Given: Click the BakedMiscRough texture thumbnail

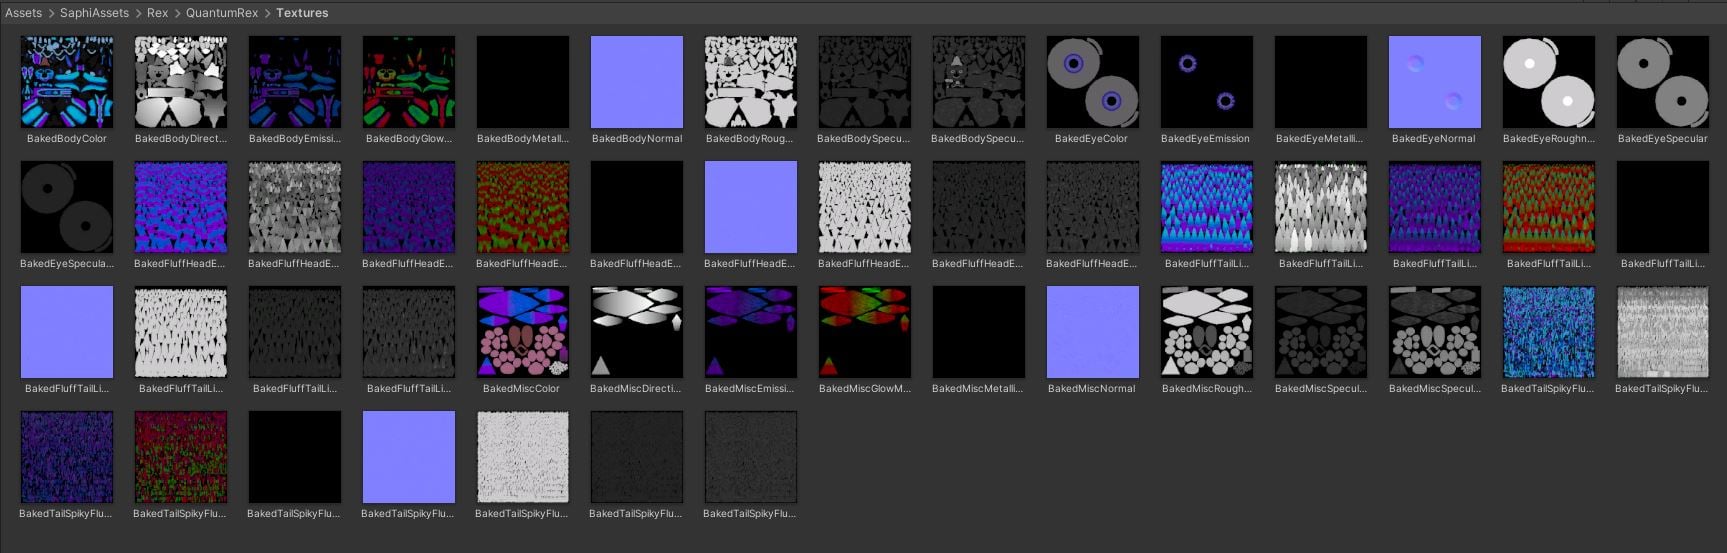Looking at the screenshot, I should 1207,332.
